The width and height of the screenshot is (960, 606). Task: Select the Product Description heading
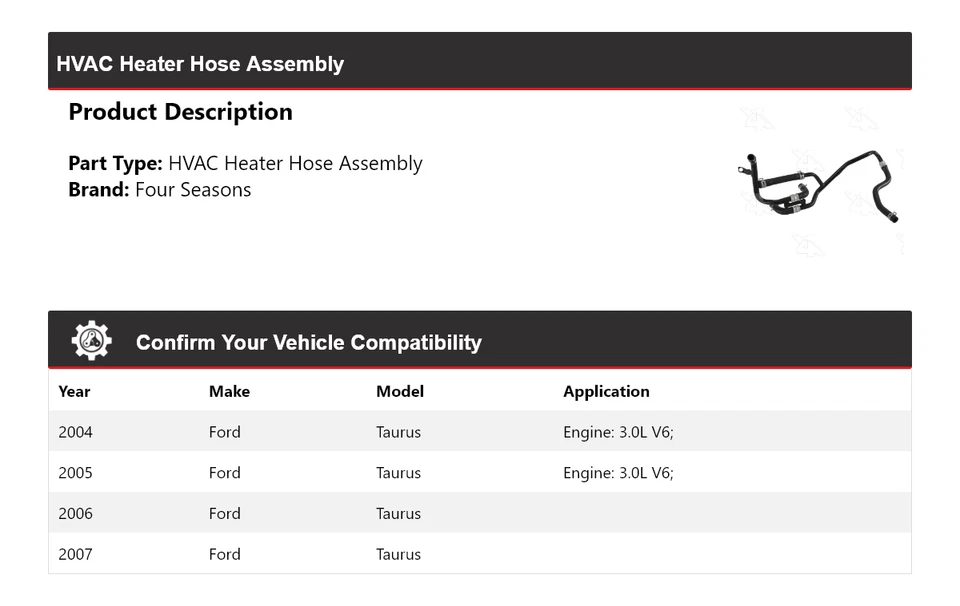tap(180, 112)
